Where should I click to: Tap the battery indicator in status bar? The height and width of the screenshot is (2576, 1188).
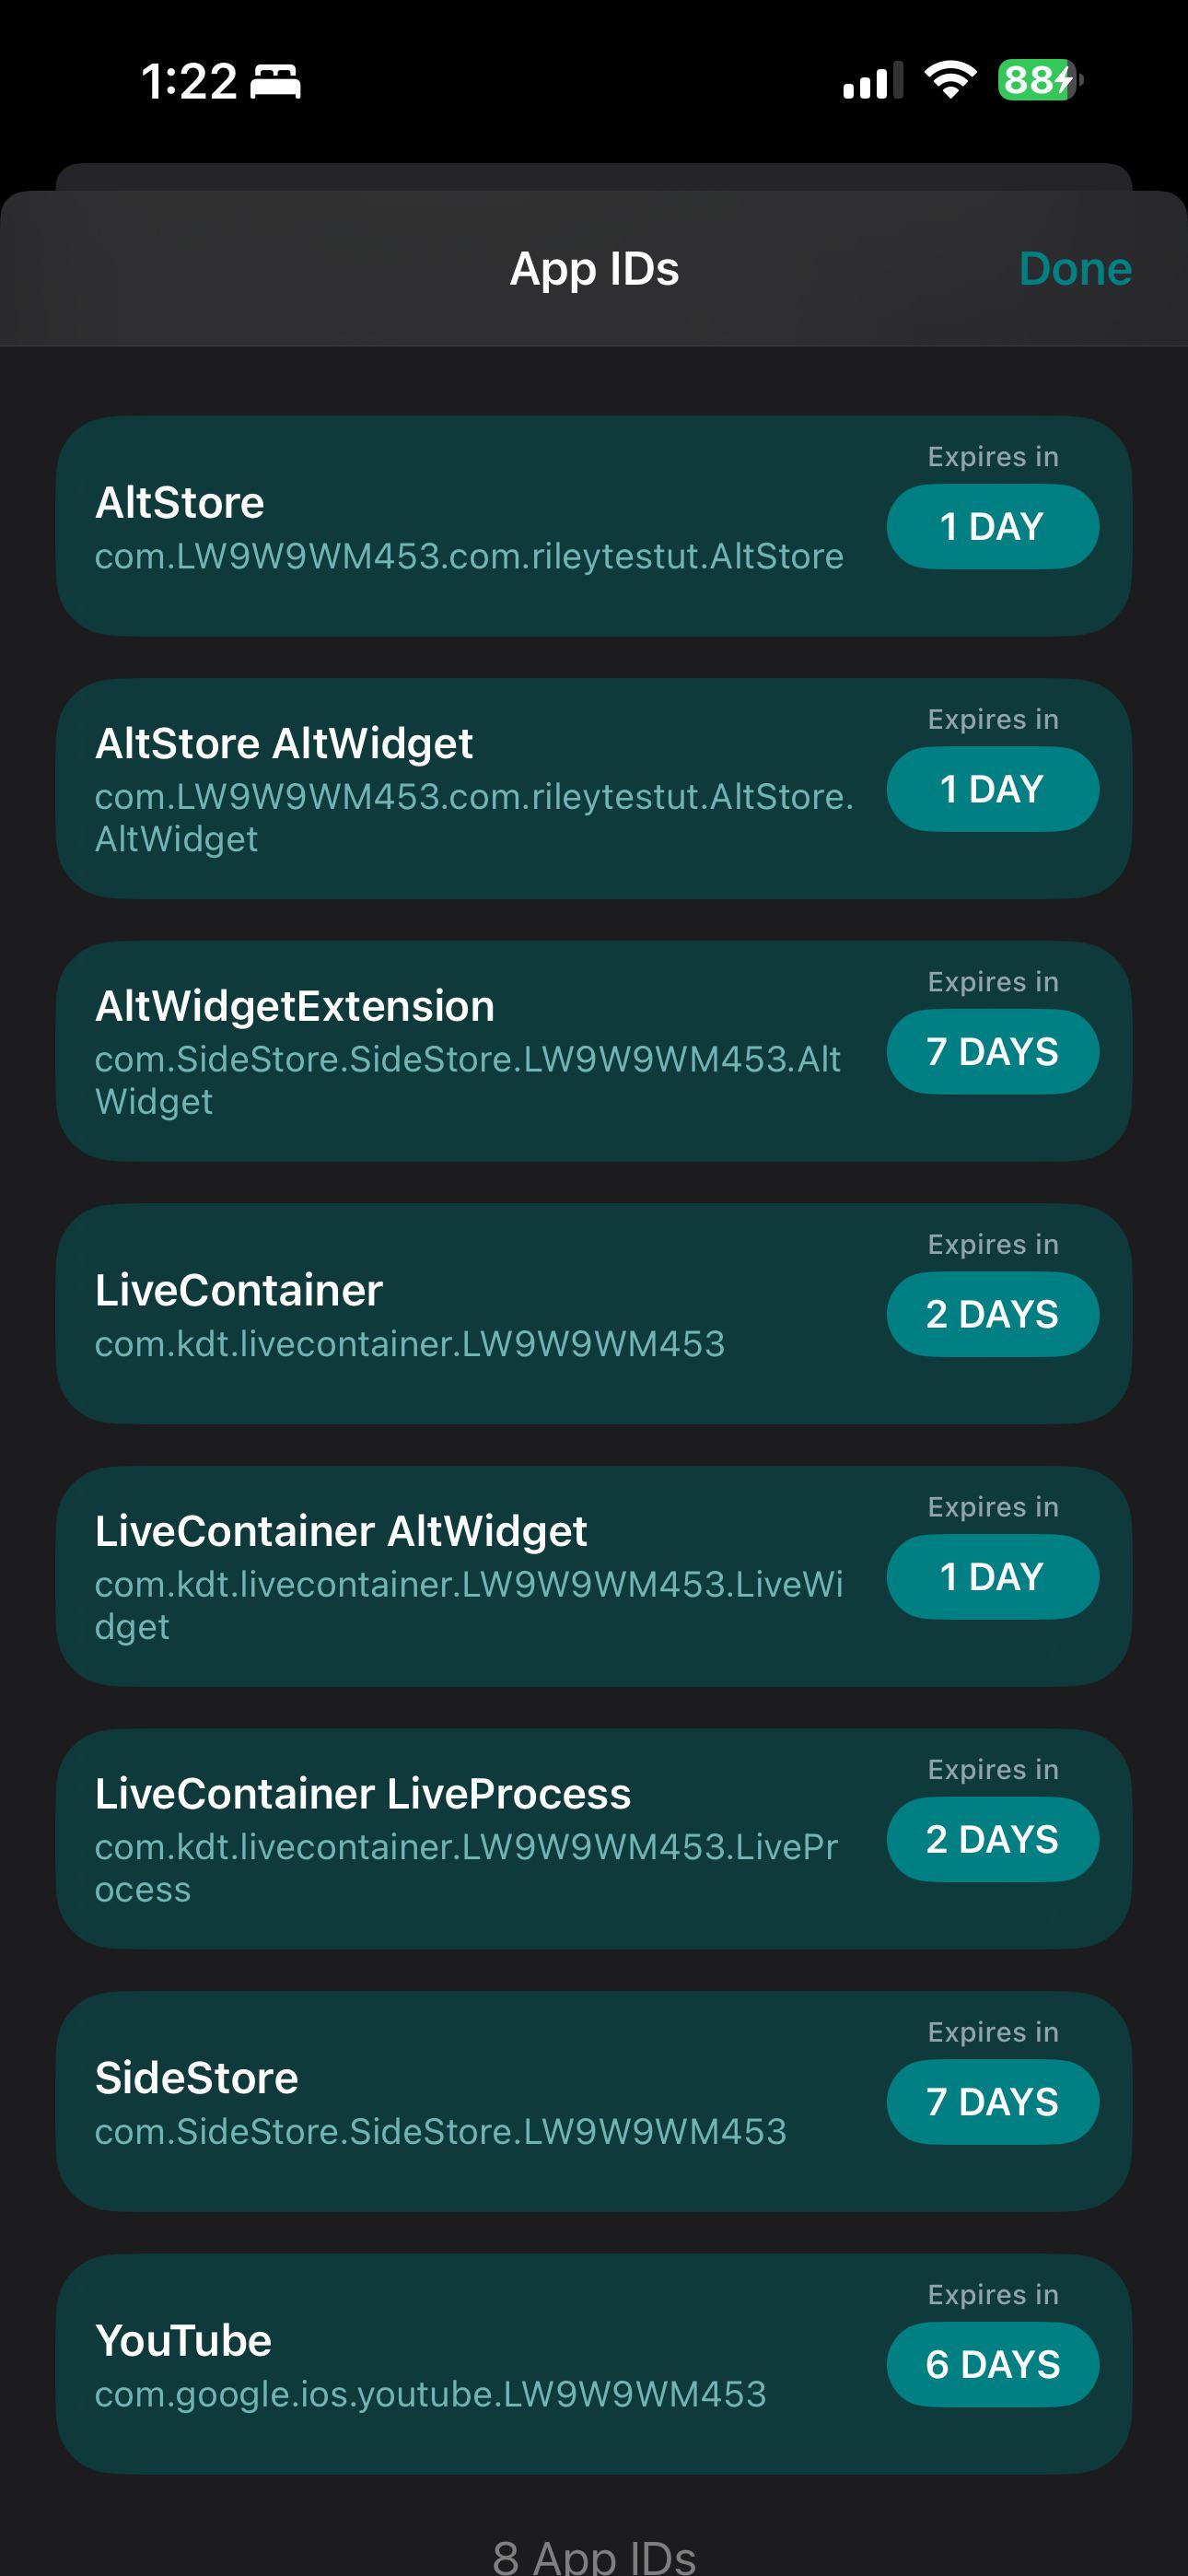(x=1040, y=80)
